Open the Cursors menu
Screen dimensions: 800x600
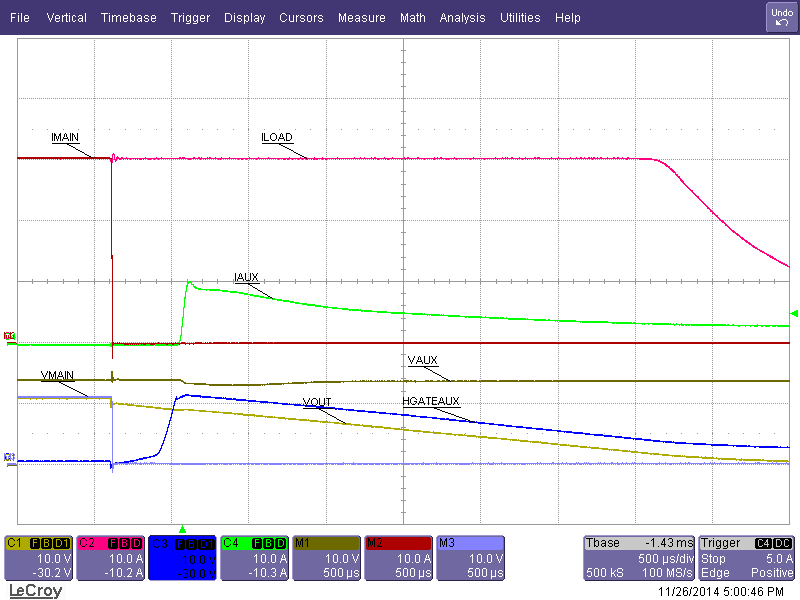(301, 17)
